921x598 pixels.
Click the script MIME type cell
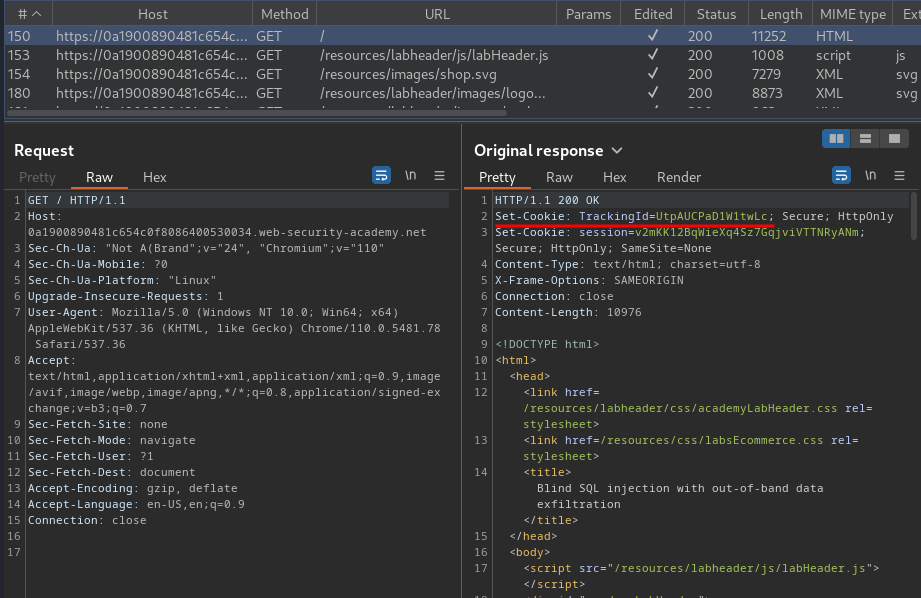pyautogui.click(x=833, y=55)
